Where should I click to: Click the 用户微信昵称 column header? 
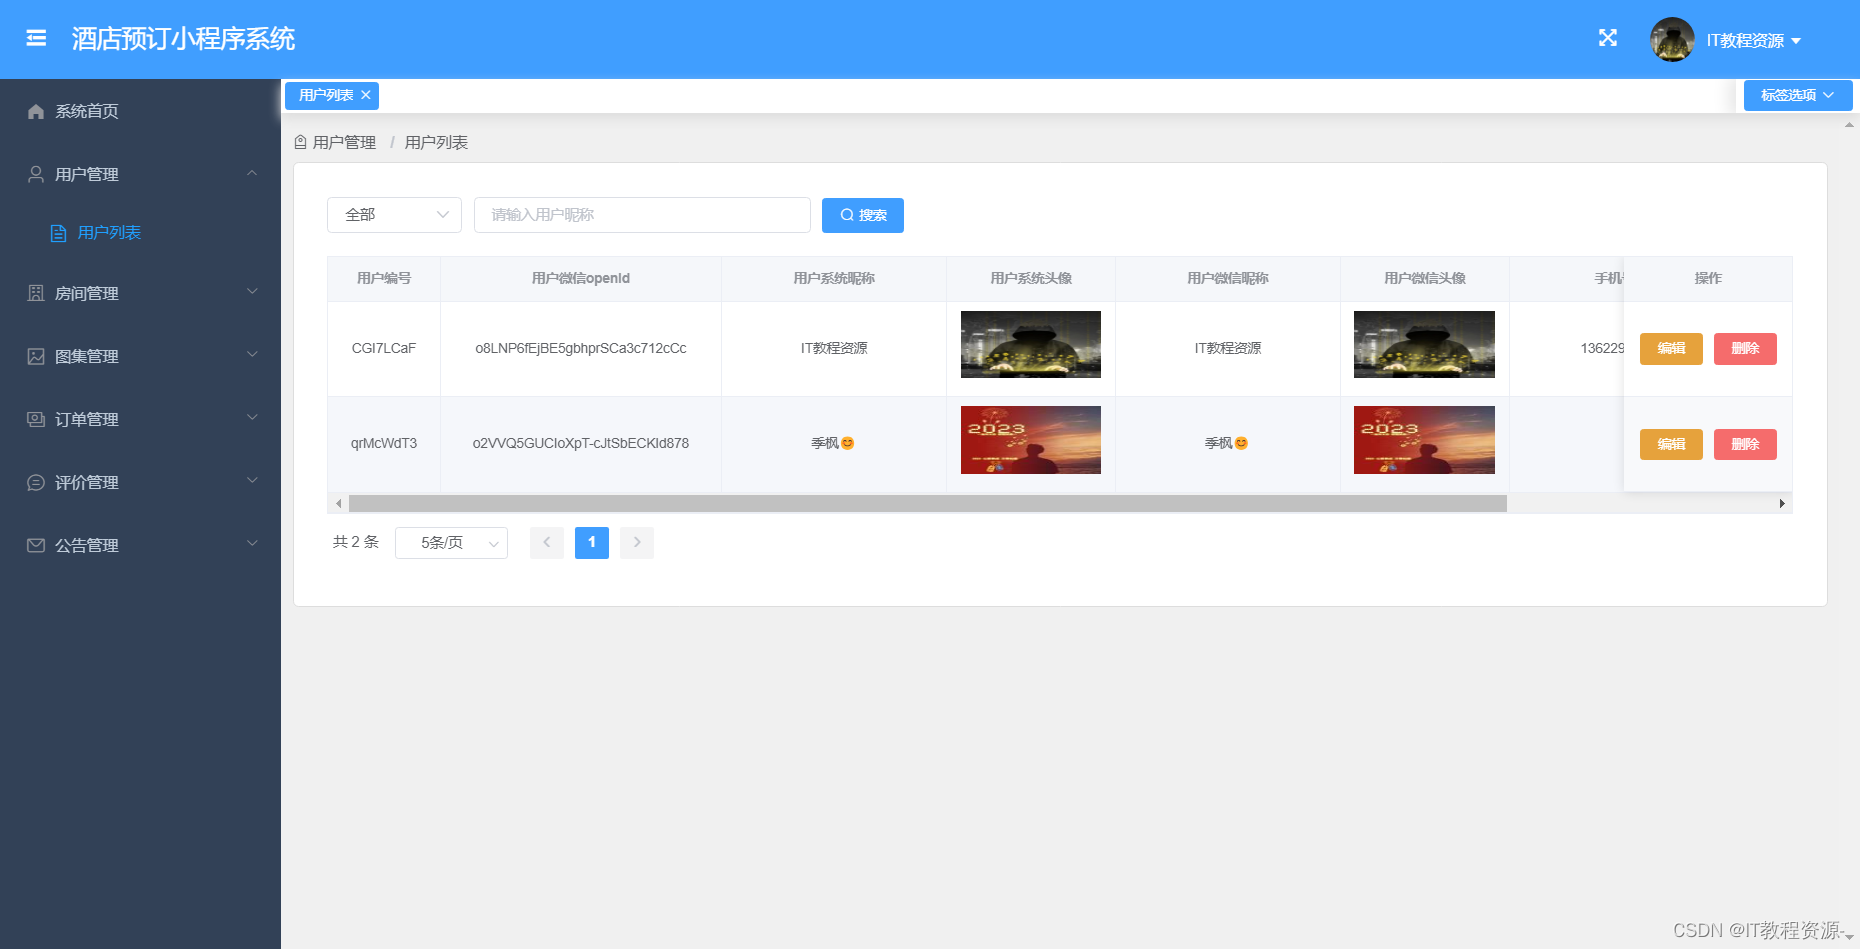pyautogui.click(x=1228, y=279)
